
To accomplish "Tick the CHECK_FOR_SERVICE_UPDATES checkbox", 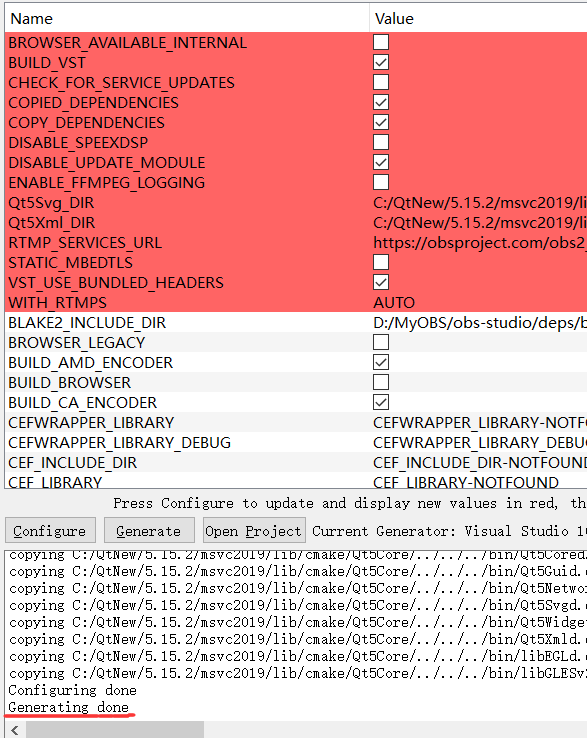I will [x=381, y=82].
